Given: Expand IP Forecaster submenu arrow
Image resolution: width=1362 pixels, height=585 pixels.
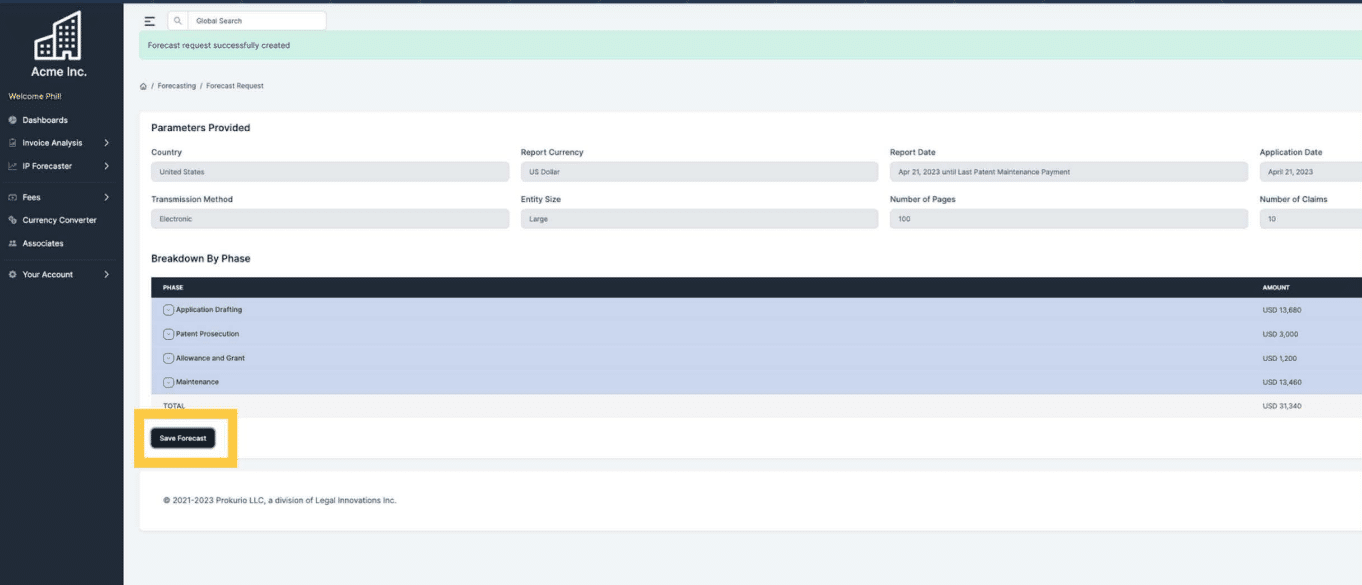Looking at the screenshot, I should coord(106,166).
